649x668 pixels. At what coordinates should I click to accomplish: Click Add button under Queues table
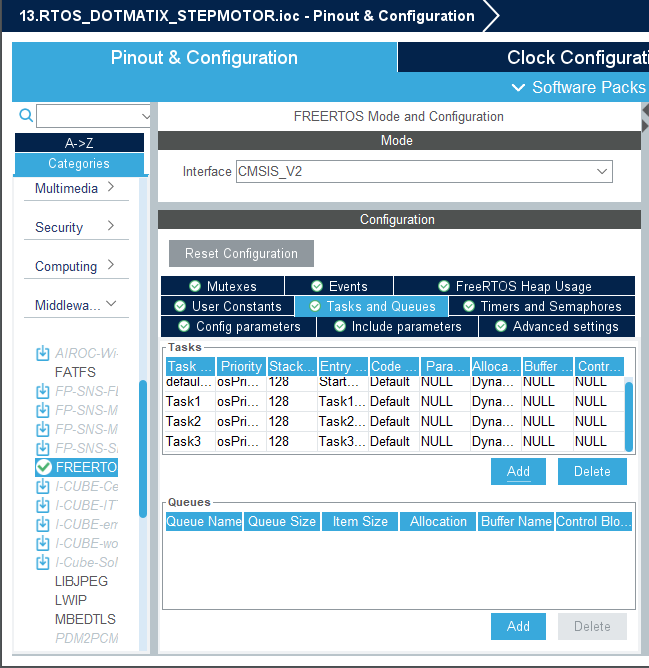click(x=518, y=626)
